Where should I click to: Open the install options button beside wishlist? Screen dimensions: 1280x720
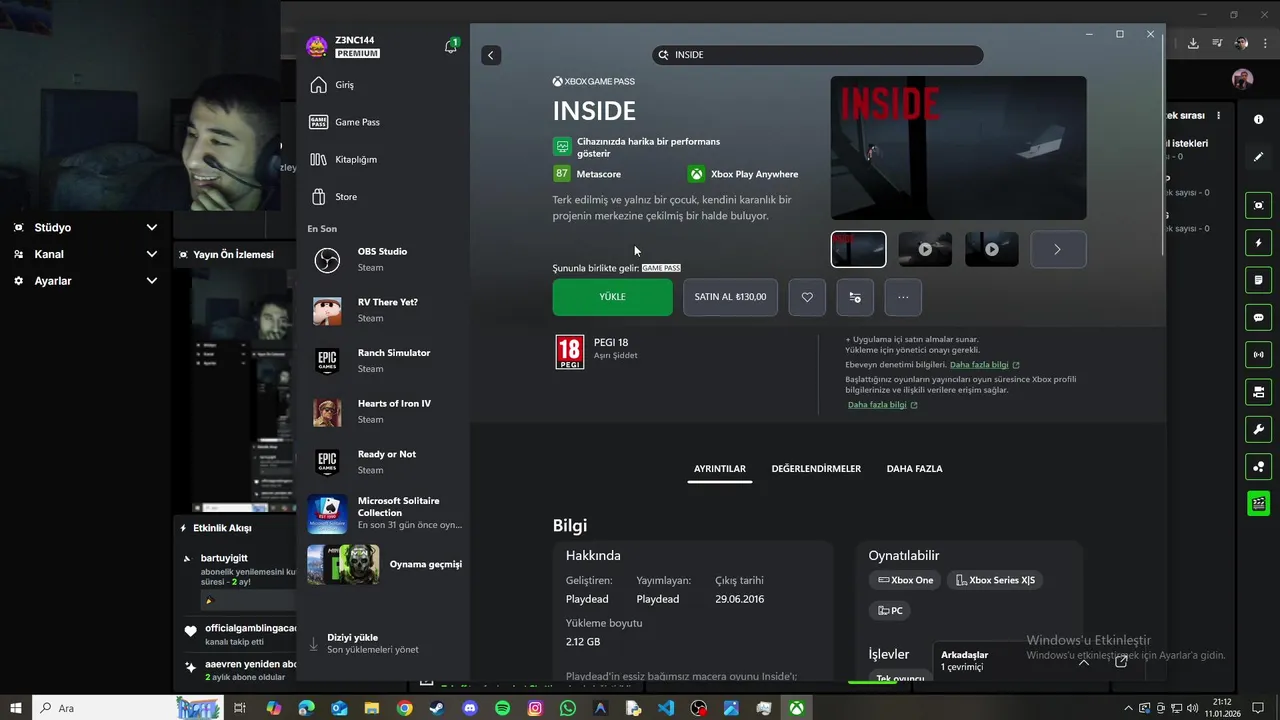(x=855, y=297)
